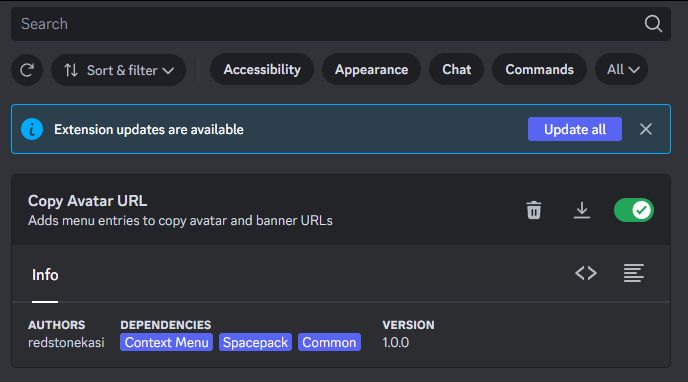The height and width of the screenshot is (382, 688).
Task: Click the AUTHORS heading
Action: click(57, 325)
